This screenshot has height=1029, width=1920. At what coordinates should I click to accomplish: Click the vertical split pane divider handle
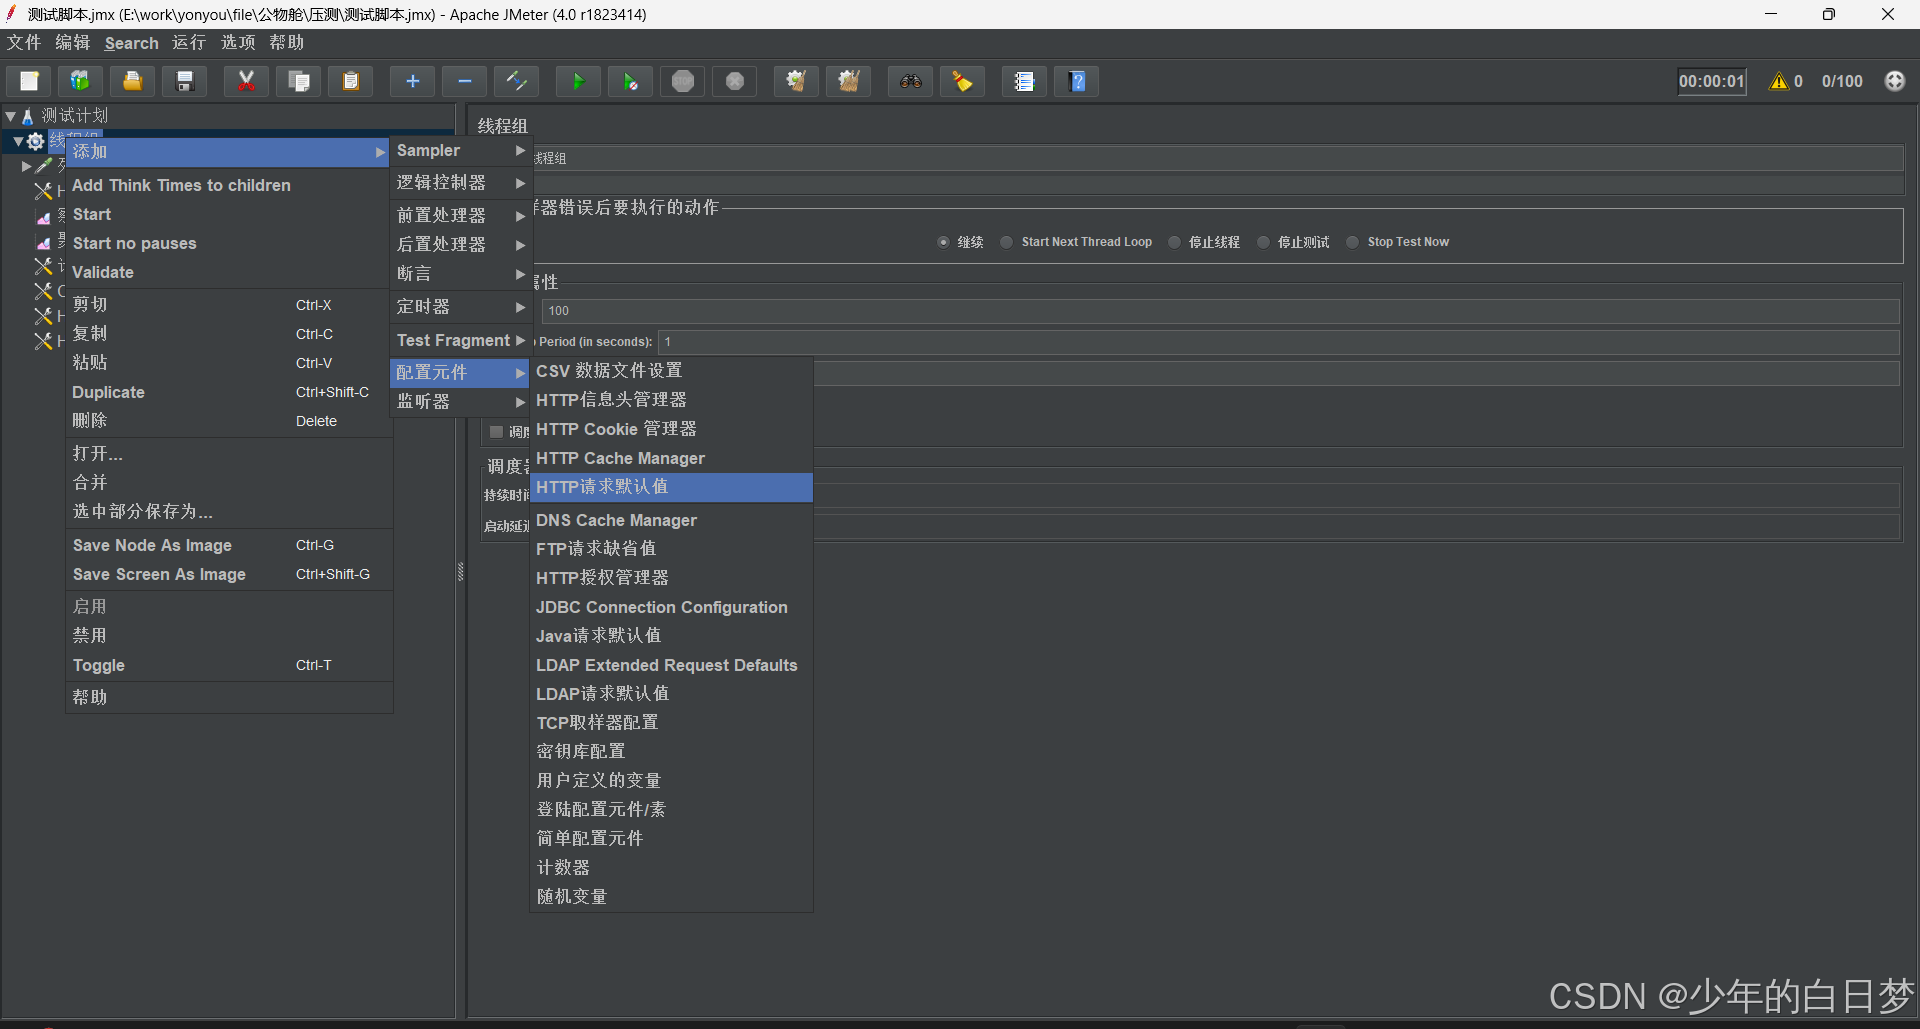[461, 572]
